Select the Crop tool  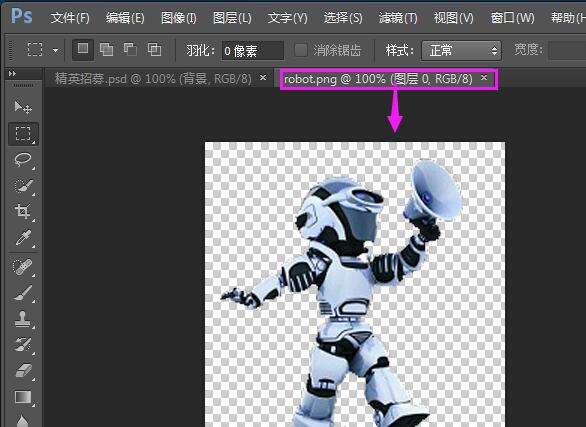click(23, 211)
